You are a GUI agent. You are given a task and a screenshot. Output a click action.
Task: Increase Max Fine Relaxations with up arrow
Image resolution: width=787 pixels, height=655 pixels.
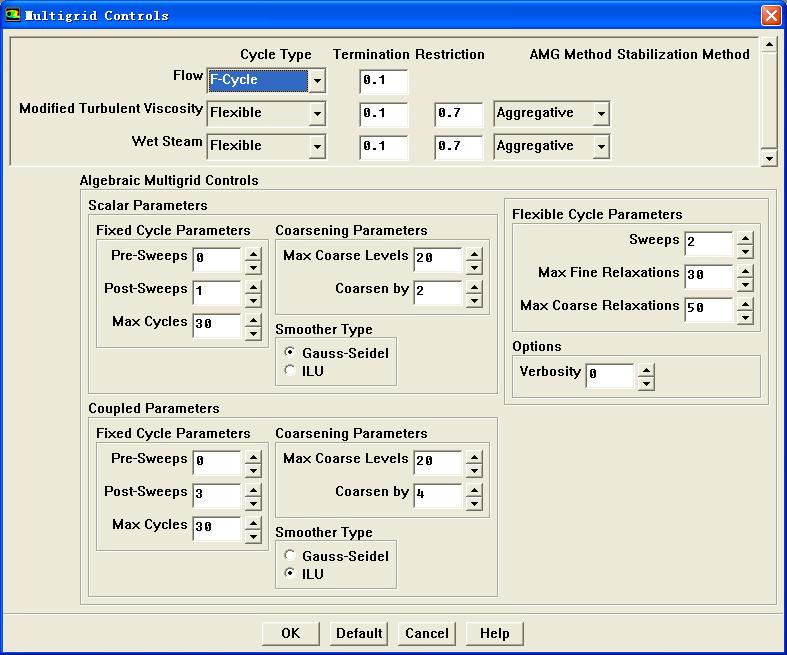(744, 271)
